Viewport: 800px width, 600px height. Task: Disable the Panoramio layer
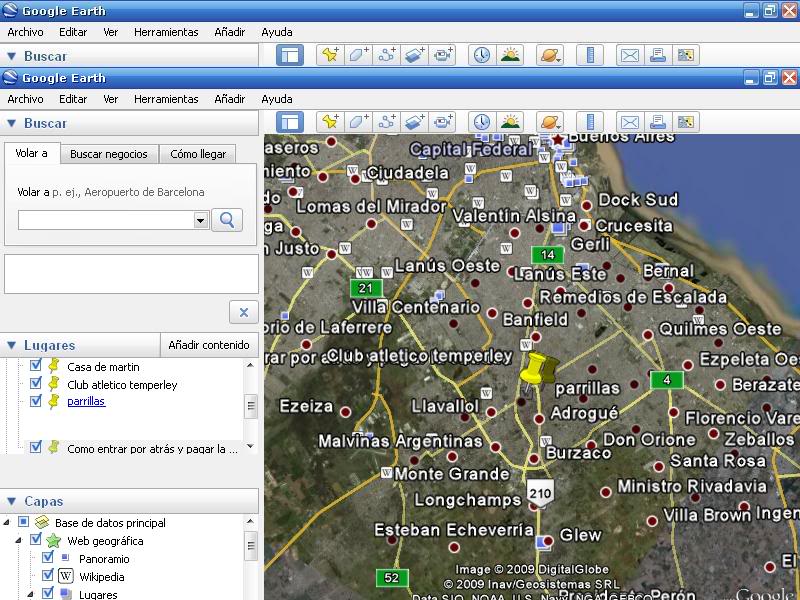tap(48, 558)
